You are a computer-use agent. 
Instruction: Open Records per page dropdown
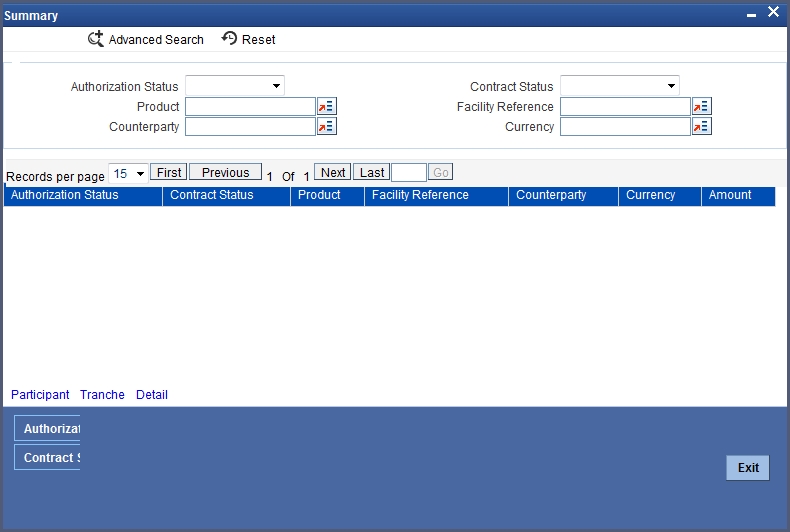(128, 174)
